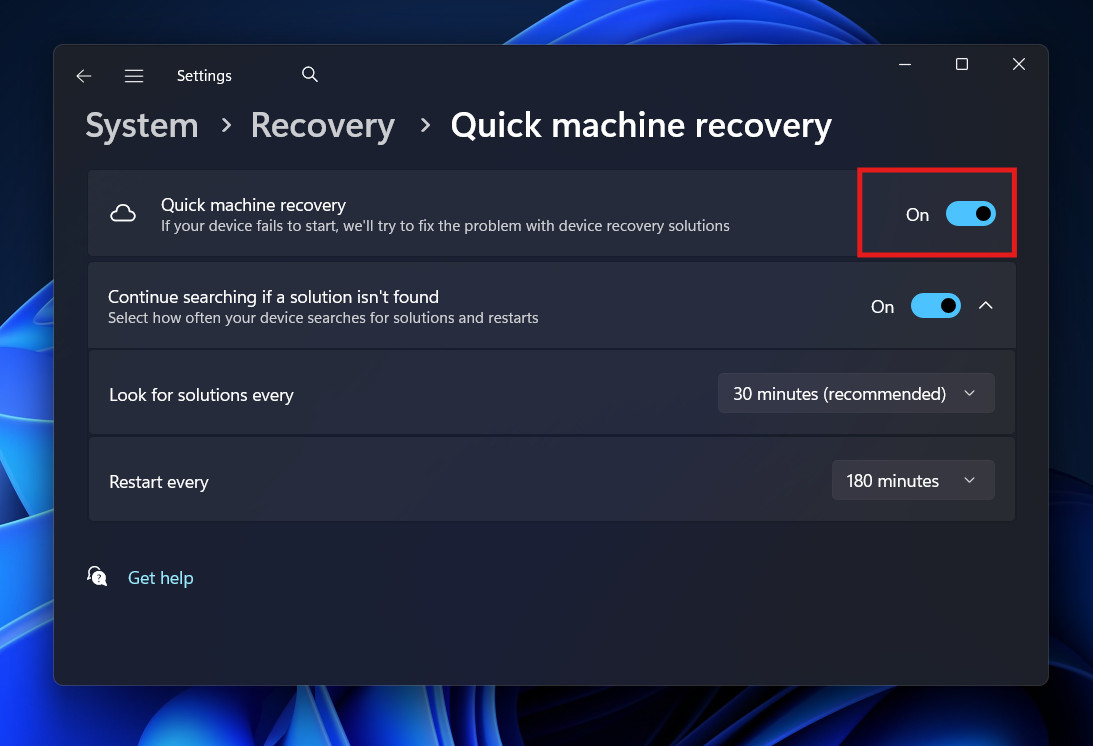Click the cloud icon beside Quick machine recovery
Screen dimensions: 1093x746
pos(122,212)
